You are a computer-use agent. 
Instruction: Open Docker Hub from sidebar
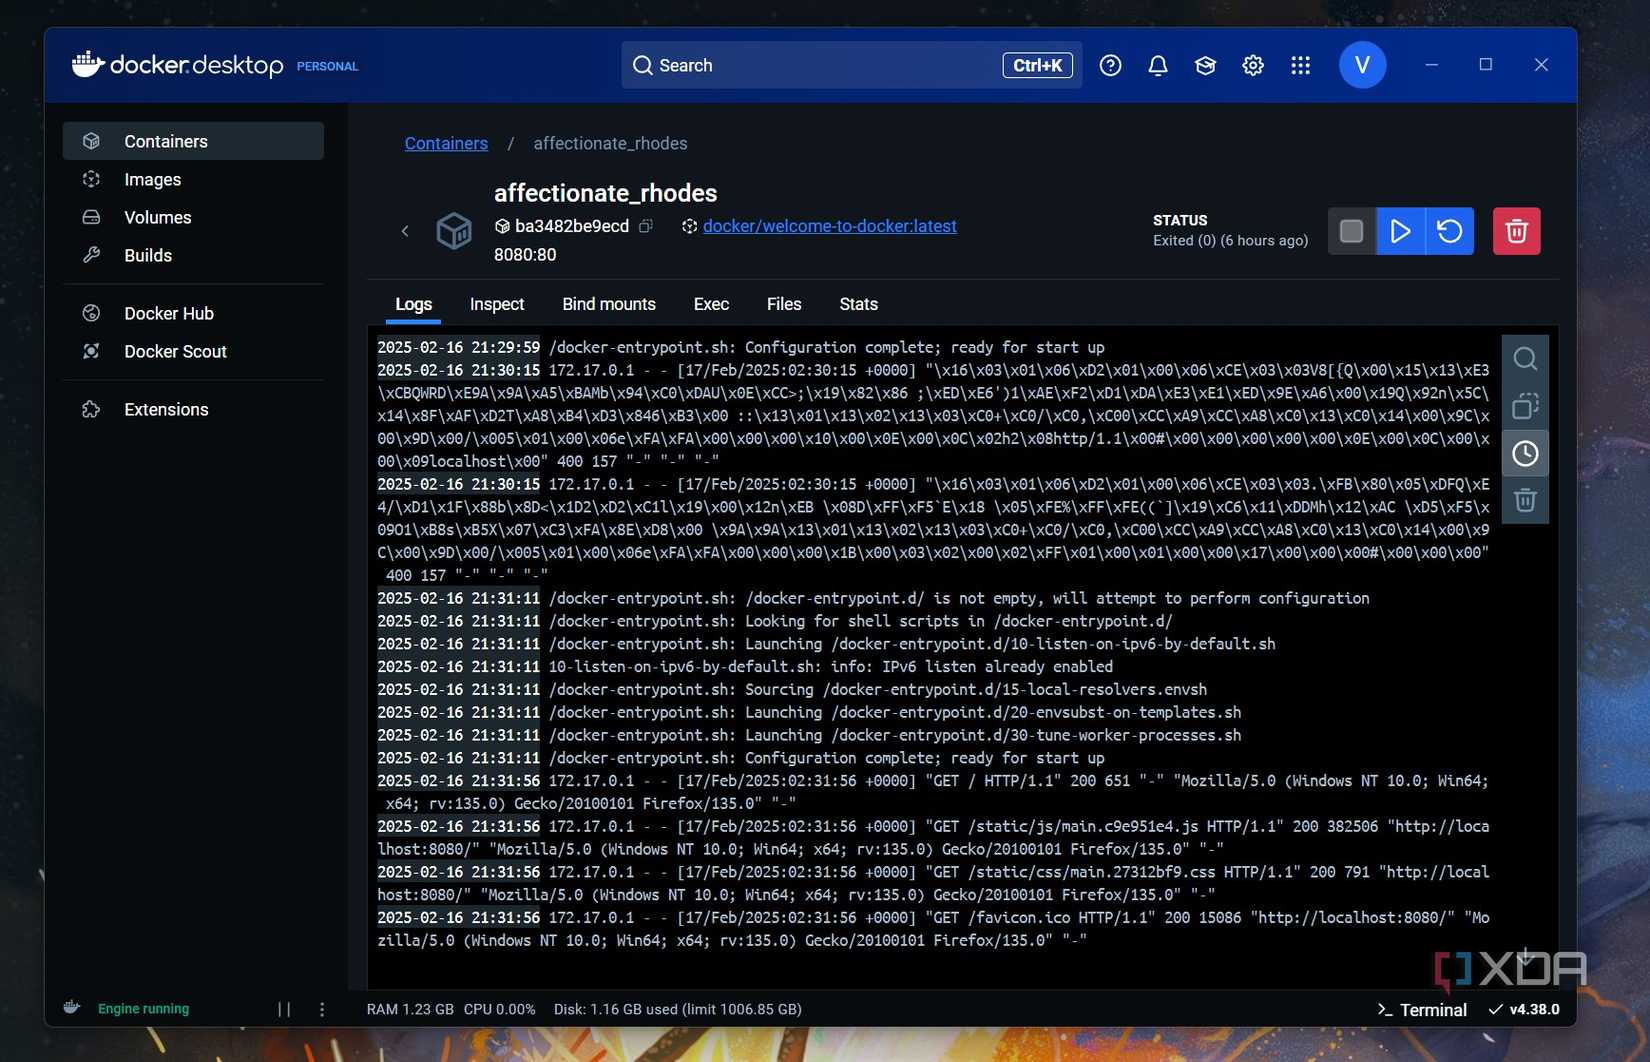point(193,313)
